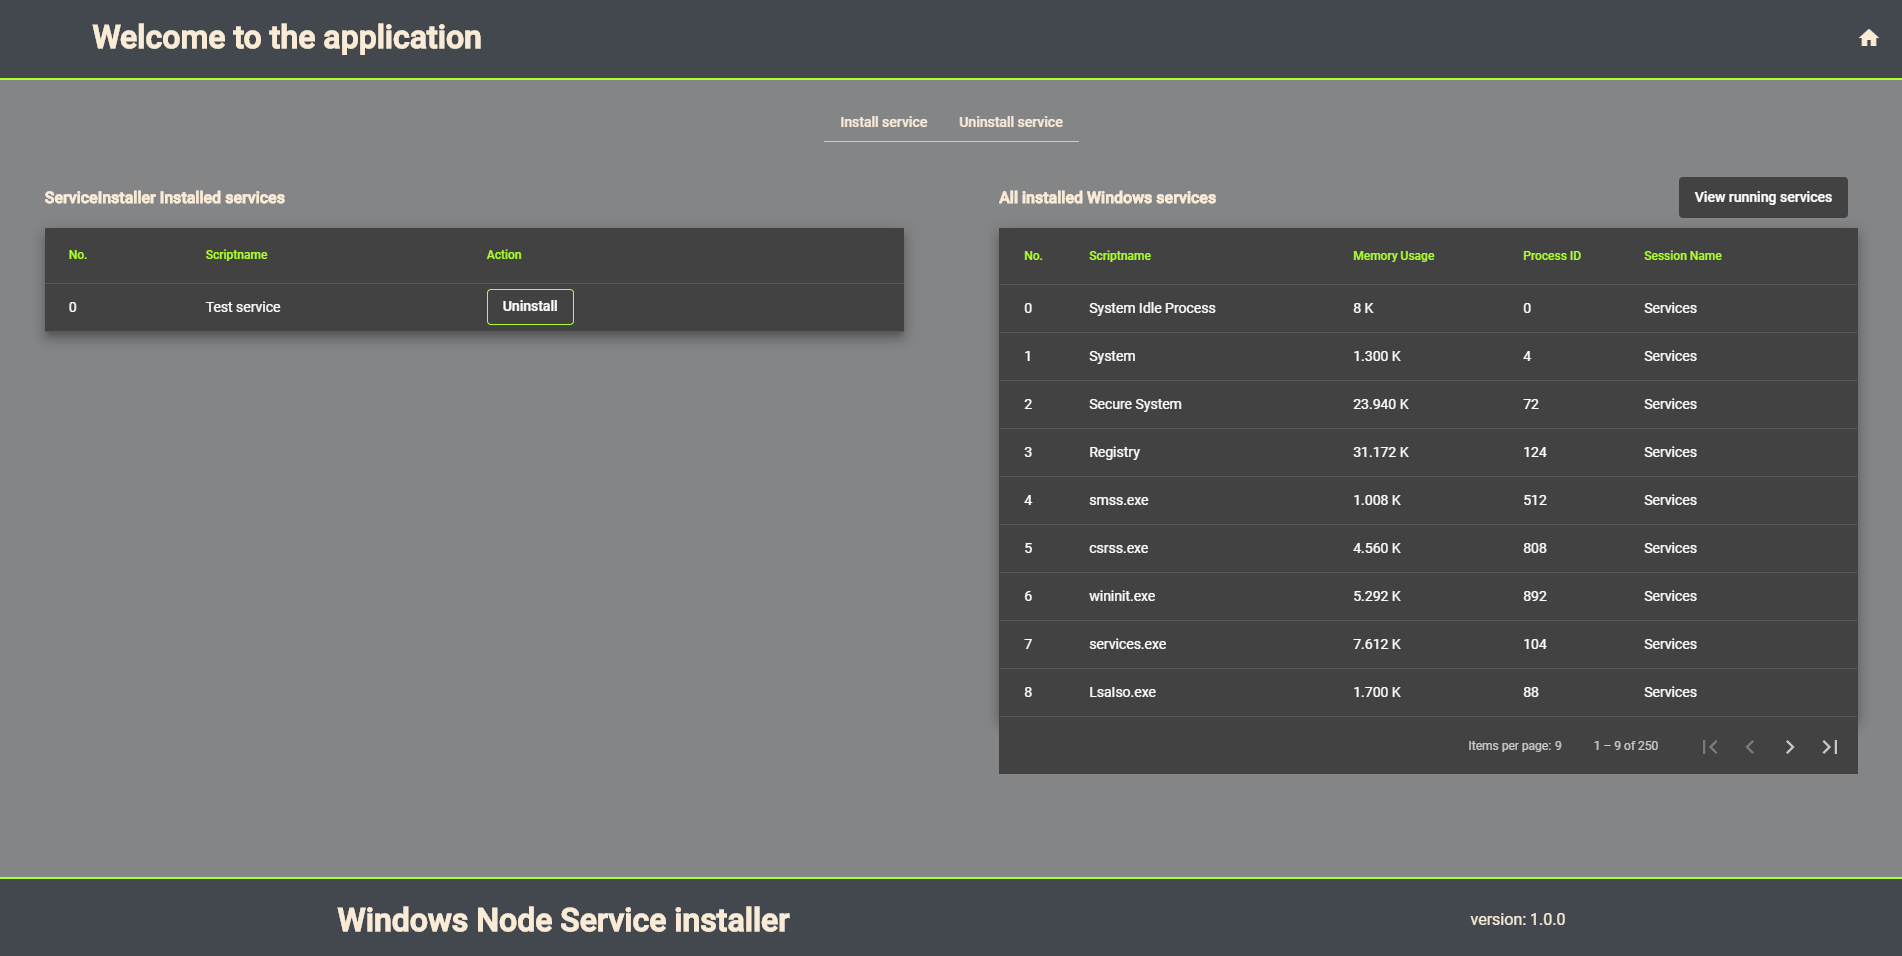The height and width of the screenshot is (956, 1902).
Task: Click Scriptname header in ServiceInstaller table
Action: coord(236,255)
